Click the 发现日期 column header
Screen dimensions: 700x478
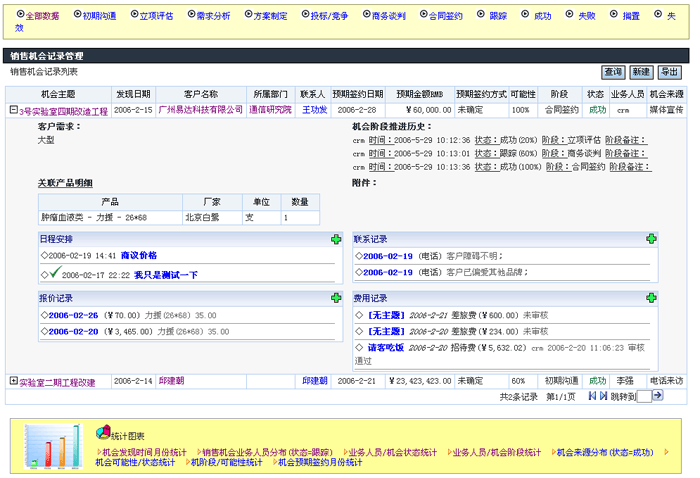click(x=133, y=94)
